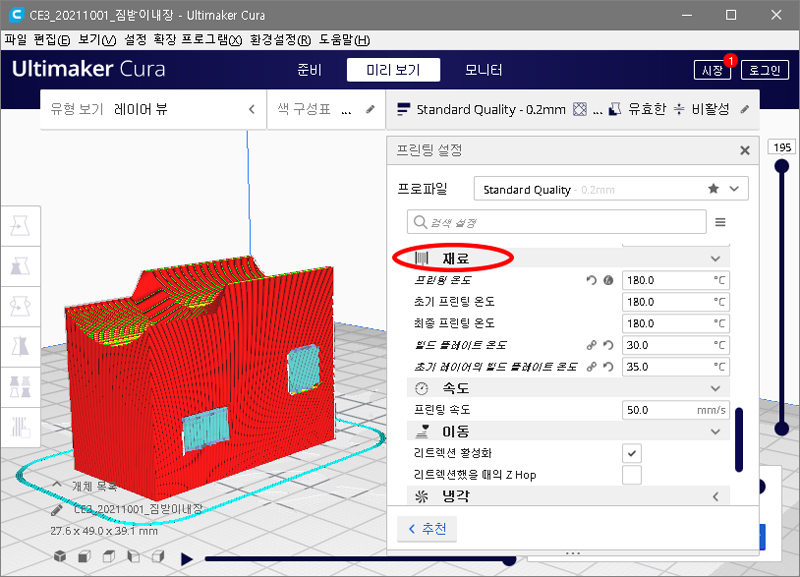Open settings visibility hamburger menu
The height and width of the screenshot is (577, 800).
pos(720,222)
